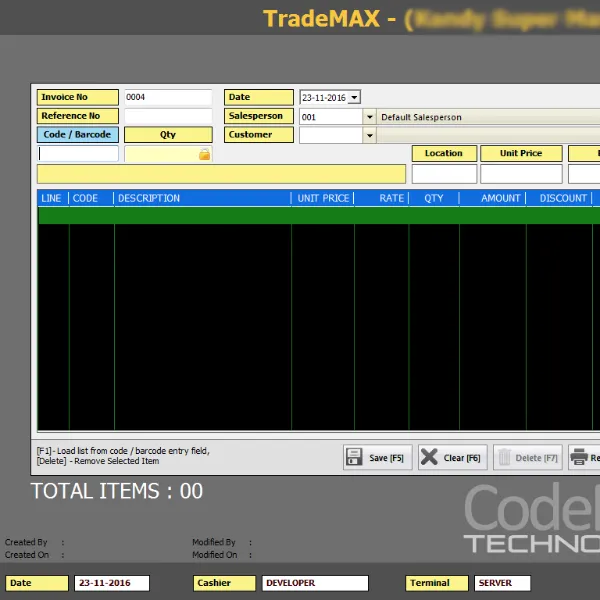Click the Modified By text

coord(214,542)
